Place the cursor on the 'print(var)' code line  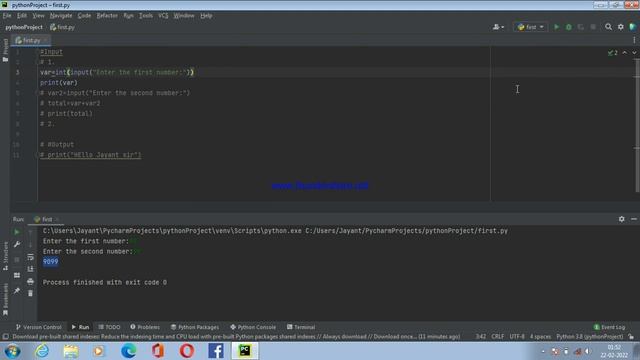click(x=59, y=83)
